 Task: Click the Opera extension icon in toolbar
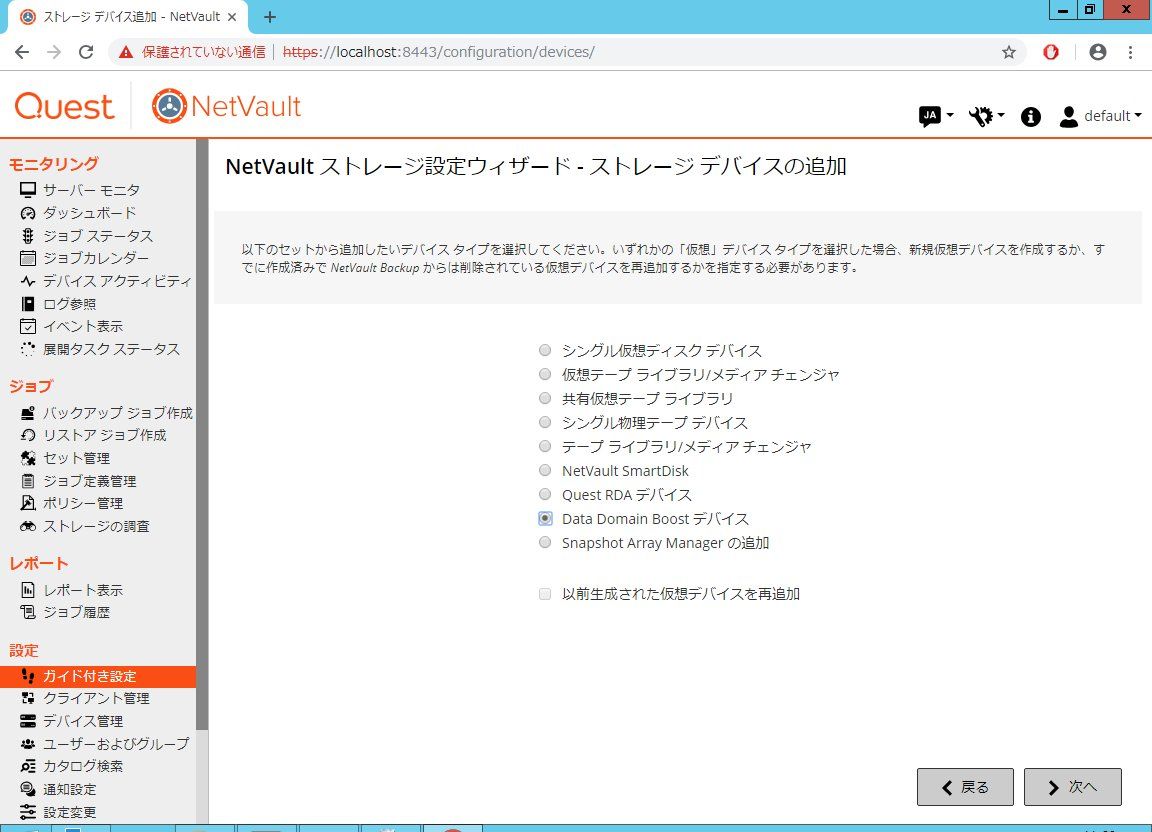click(x=1051, y=51)
